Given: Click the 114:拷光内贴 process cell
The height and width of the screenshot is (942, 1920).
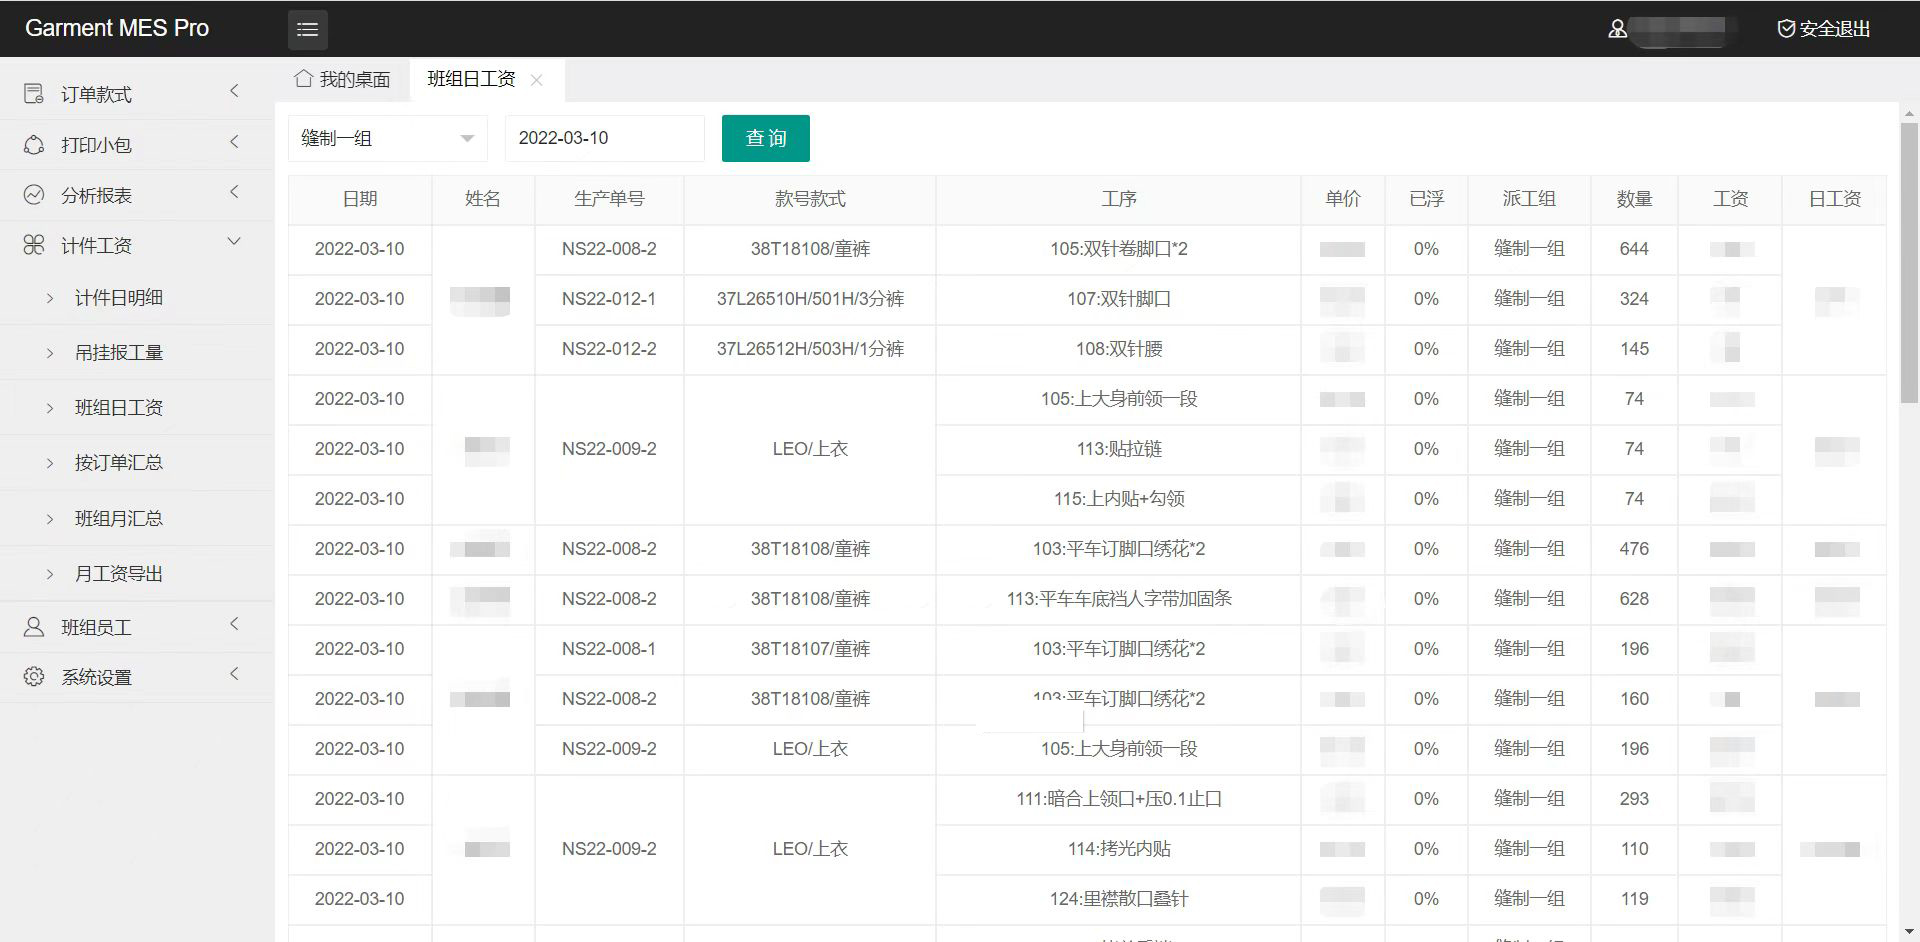Looking at the screenshot, I should (1119, 849).
